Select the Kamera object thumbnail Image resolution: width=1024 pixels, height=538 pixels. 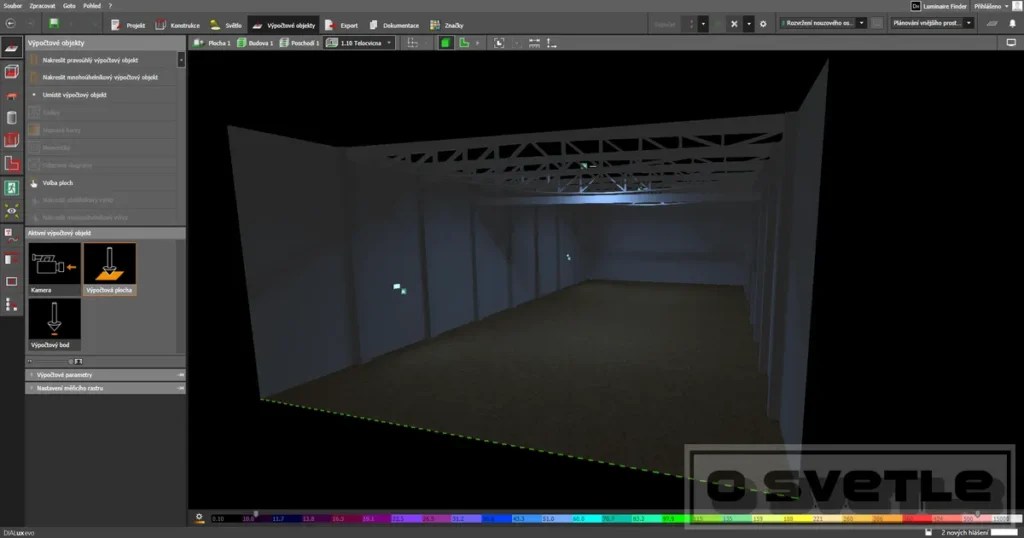coord(54,268)
